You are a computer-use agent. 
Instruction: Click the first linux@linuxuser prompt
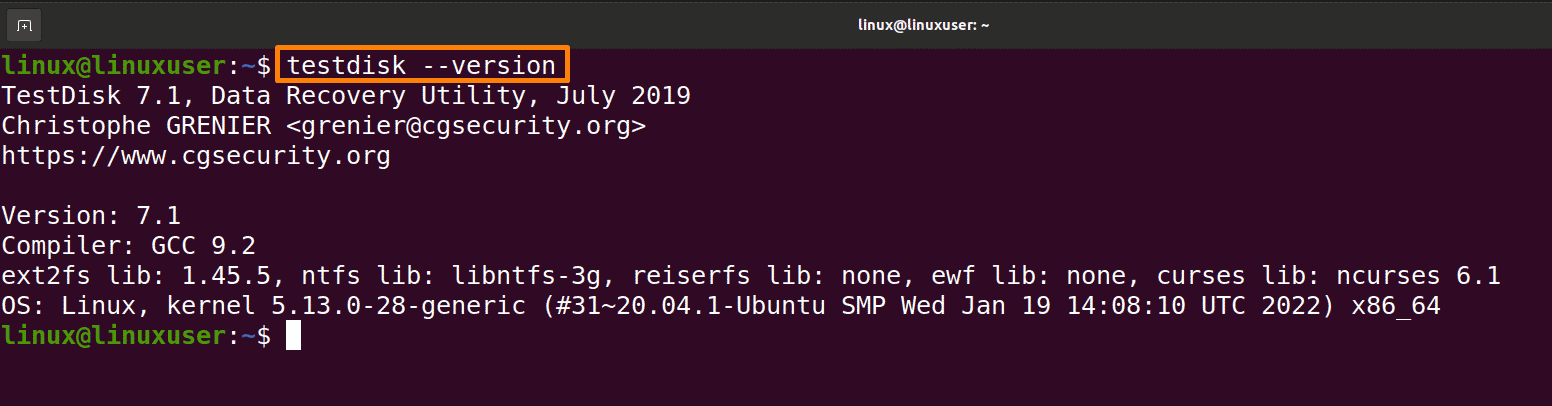(114, 66)
